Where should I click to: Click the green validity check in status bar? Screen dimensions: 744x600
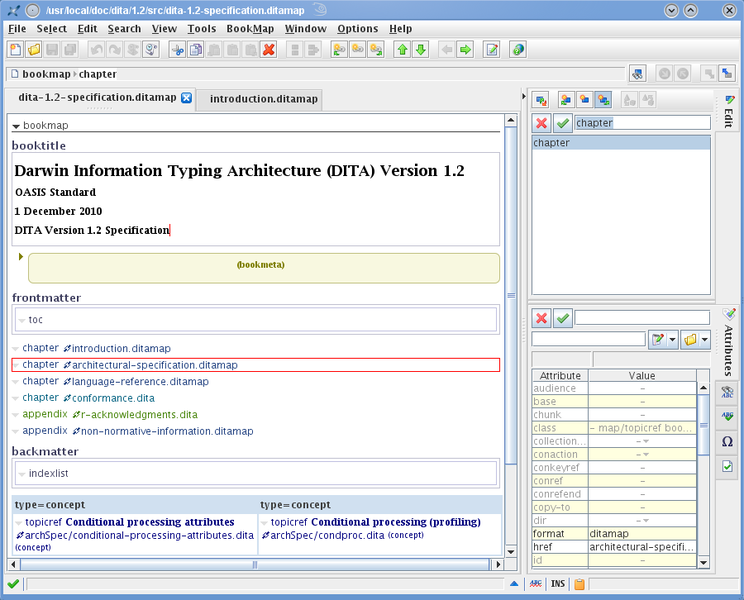(x=13, y=584)
